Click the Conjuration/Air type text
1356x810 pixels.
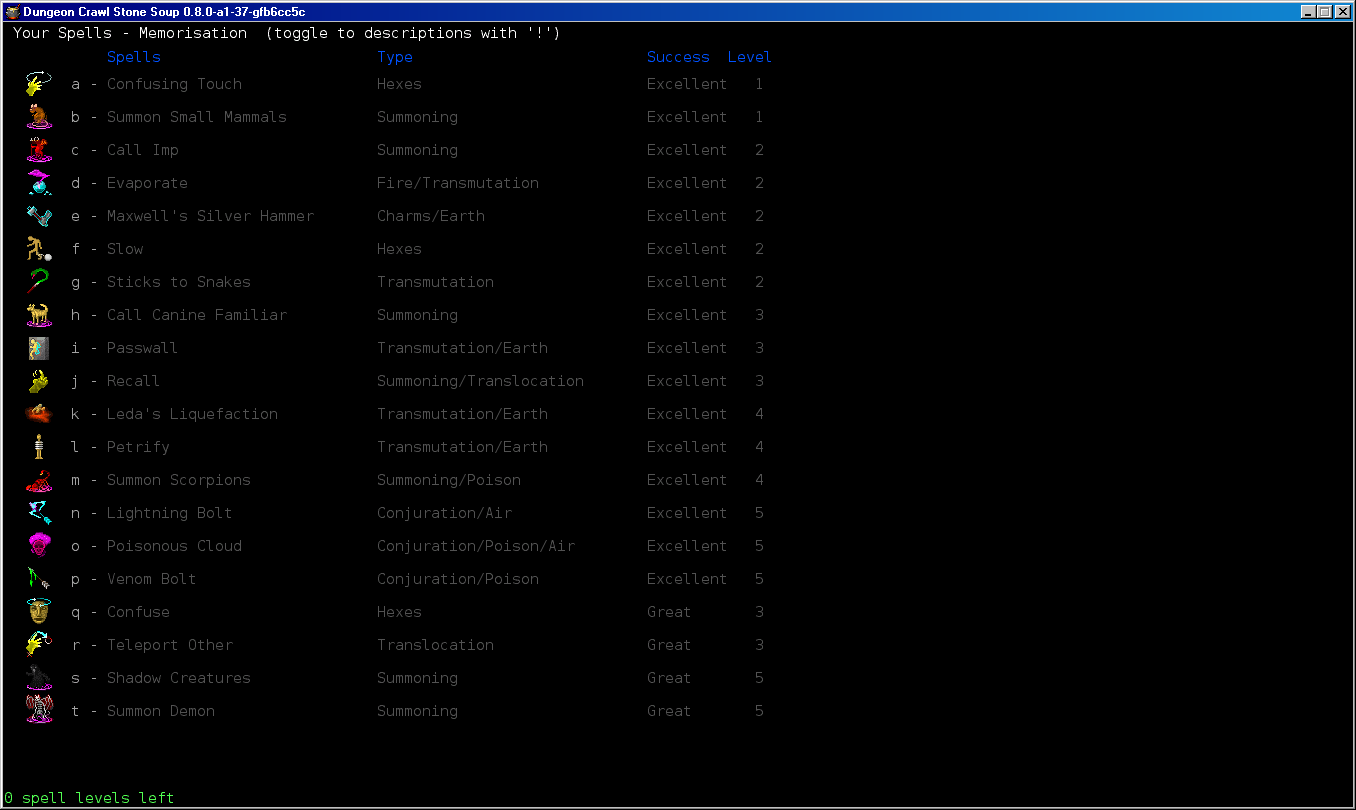(444, 513)
